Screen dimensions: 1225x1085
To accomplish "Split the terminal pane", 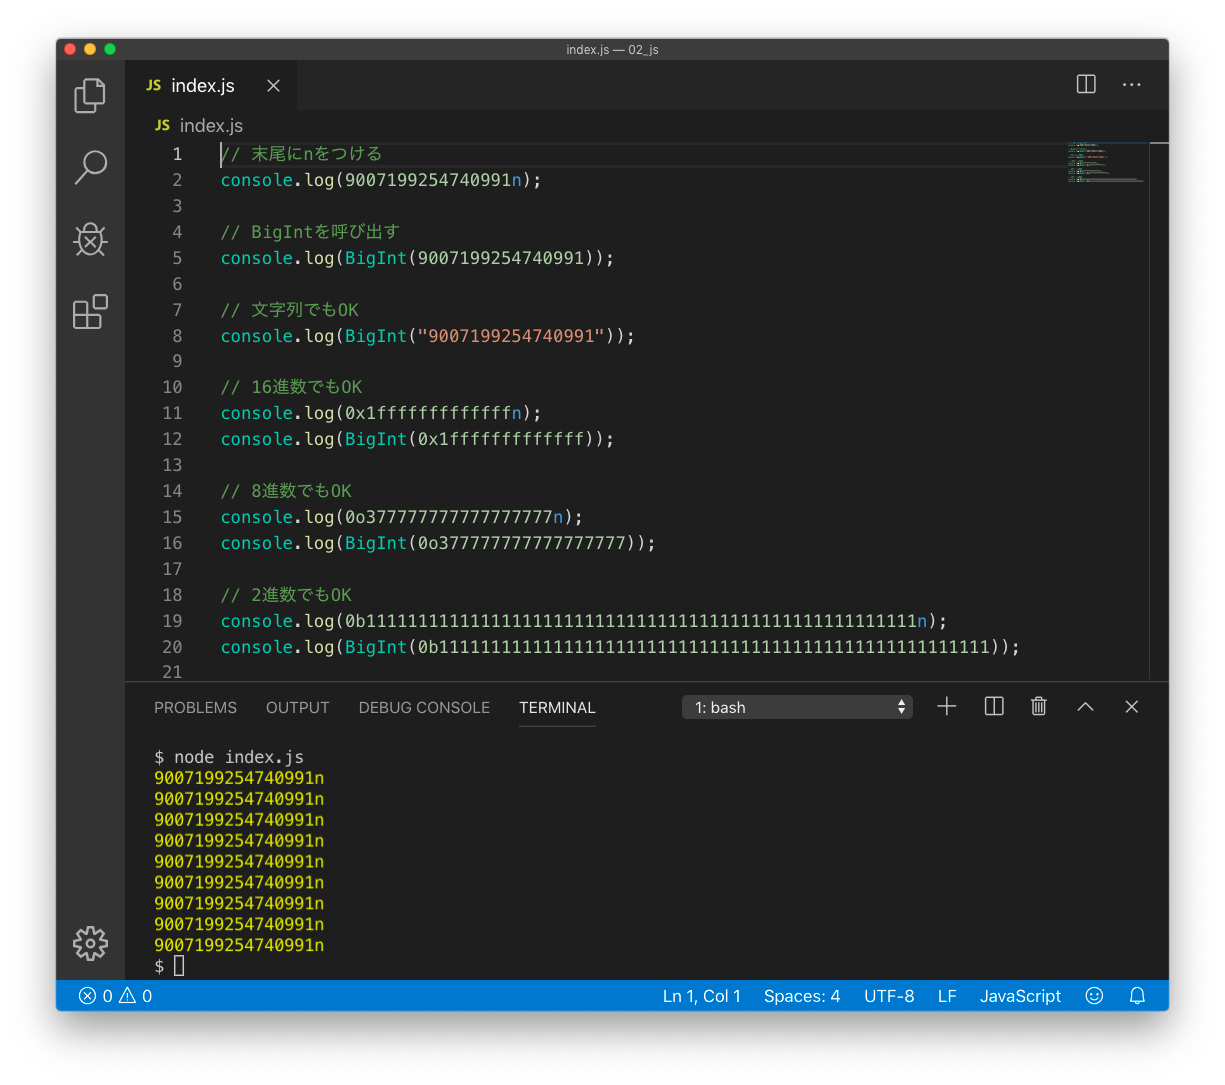I will tap(994, 707).
